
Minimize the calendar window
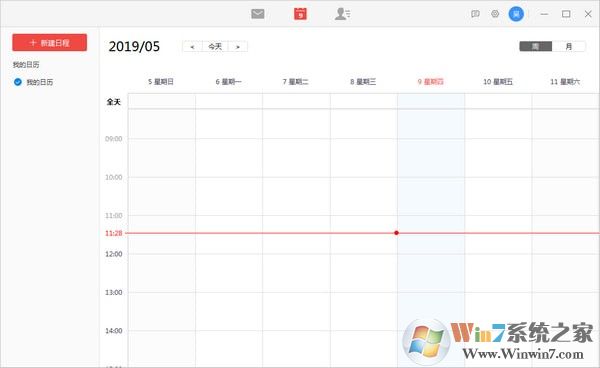pyautogui.click(x=544, y=14)
